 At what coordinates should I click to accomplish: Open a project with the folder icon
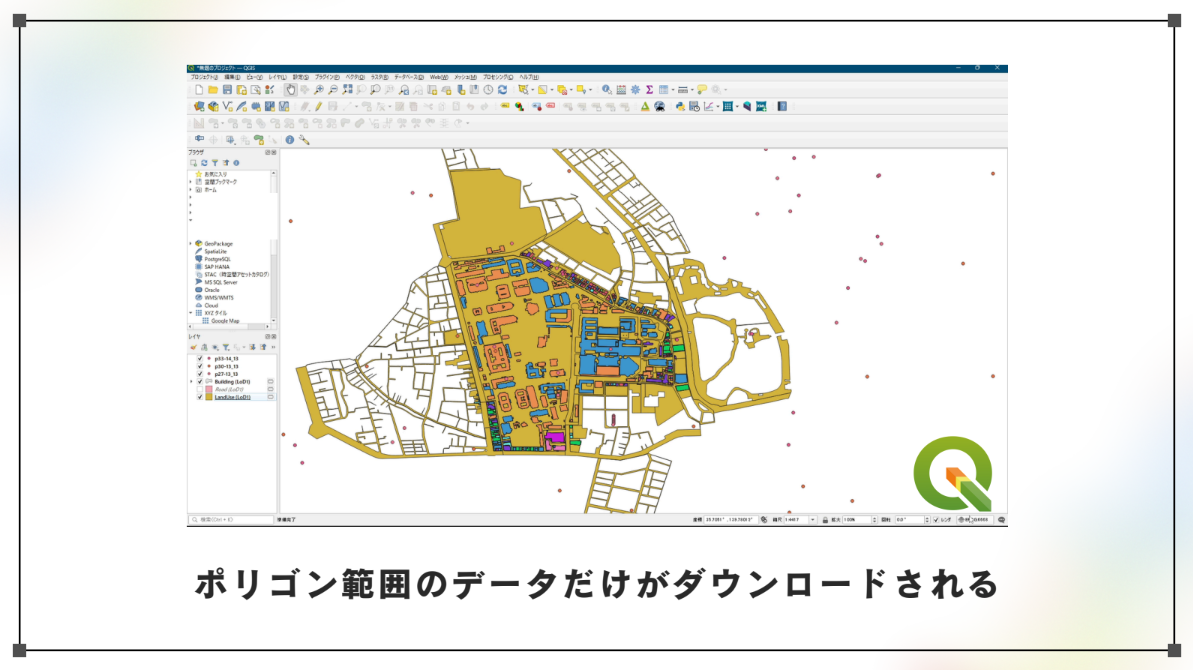213,90
